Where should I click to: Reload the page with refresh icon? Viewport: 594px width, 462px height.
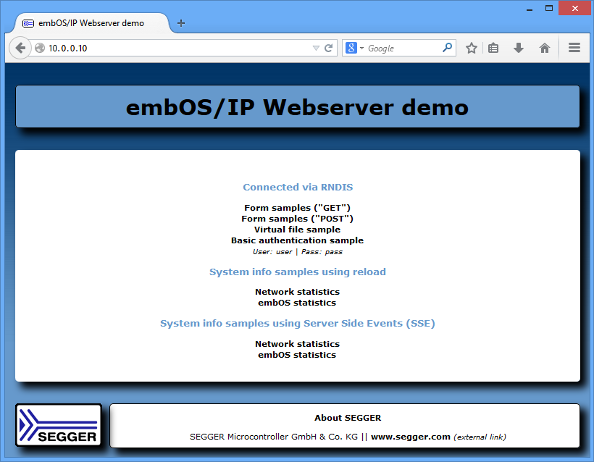pyautogui.click(x=328, y=48)
